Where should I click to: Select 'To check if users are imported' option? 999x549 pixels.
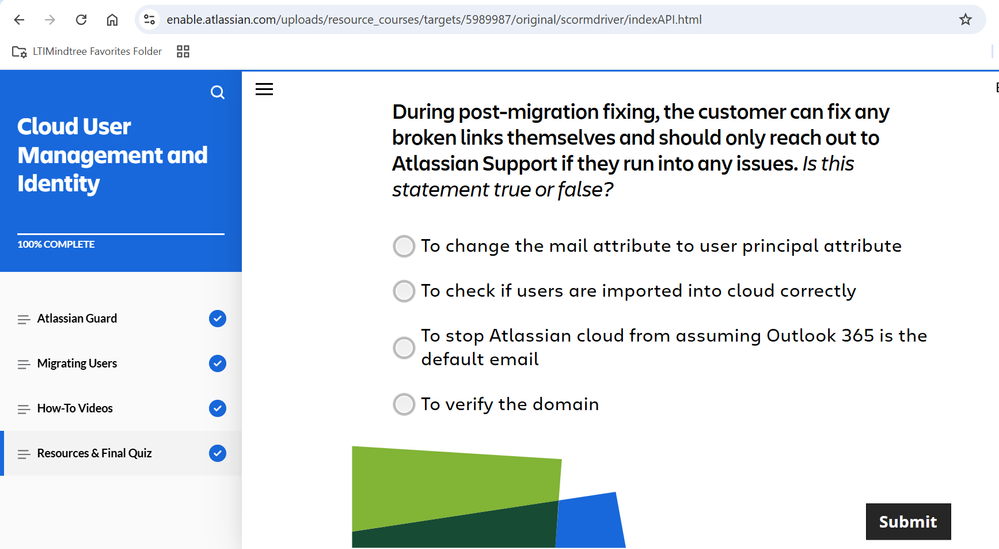[404, 291]
